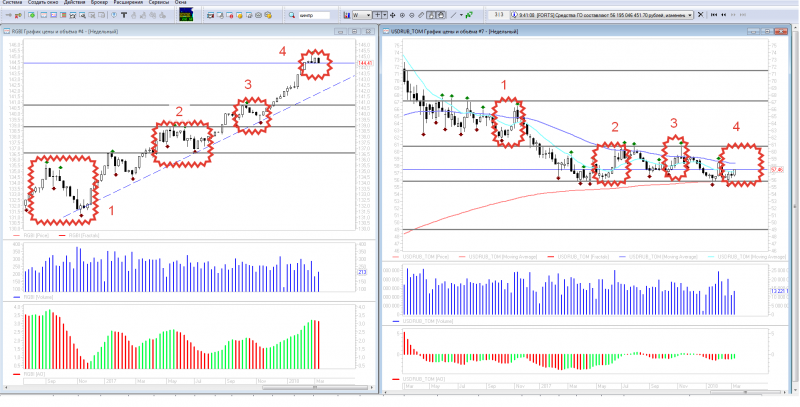Open the dropdown arrow beside the line tool
The width and height of the screenshot is (800, 407).
tap(461, 15)
